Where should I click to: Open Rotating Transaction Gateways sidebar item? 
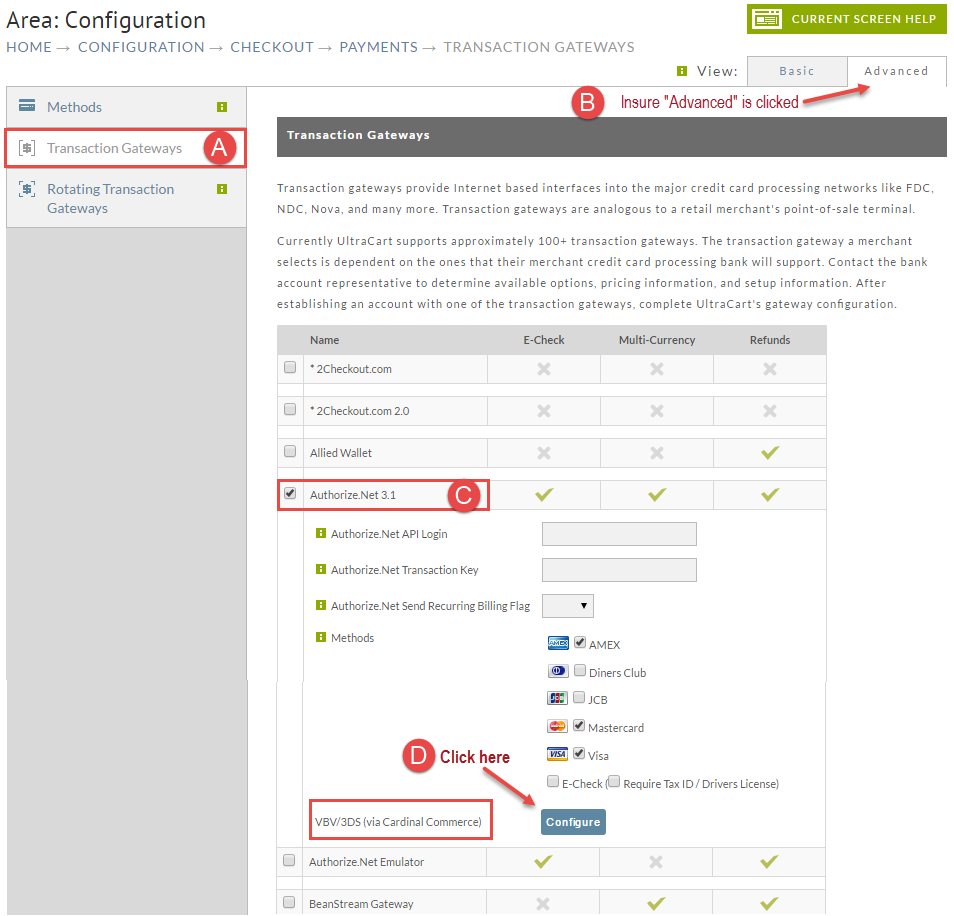tap(126, 198)
